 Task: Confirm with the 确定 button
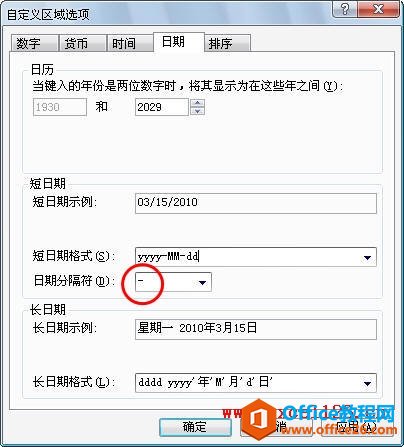(195, 427)
